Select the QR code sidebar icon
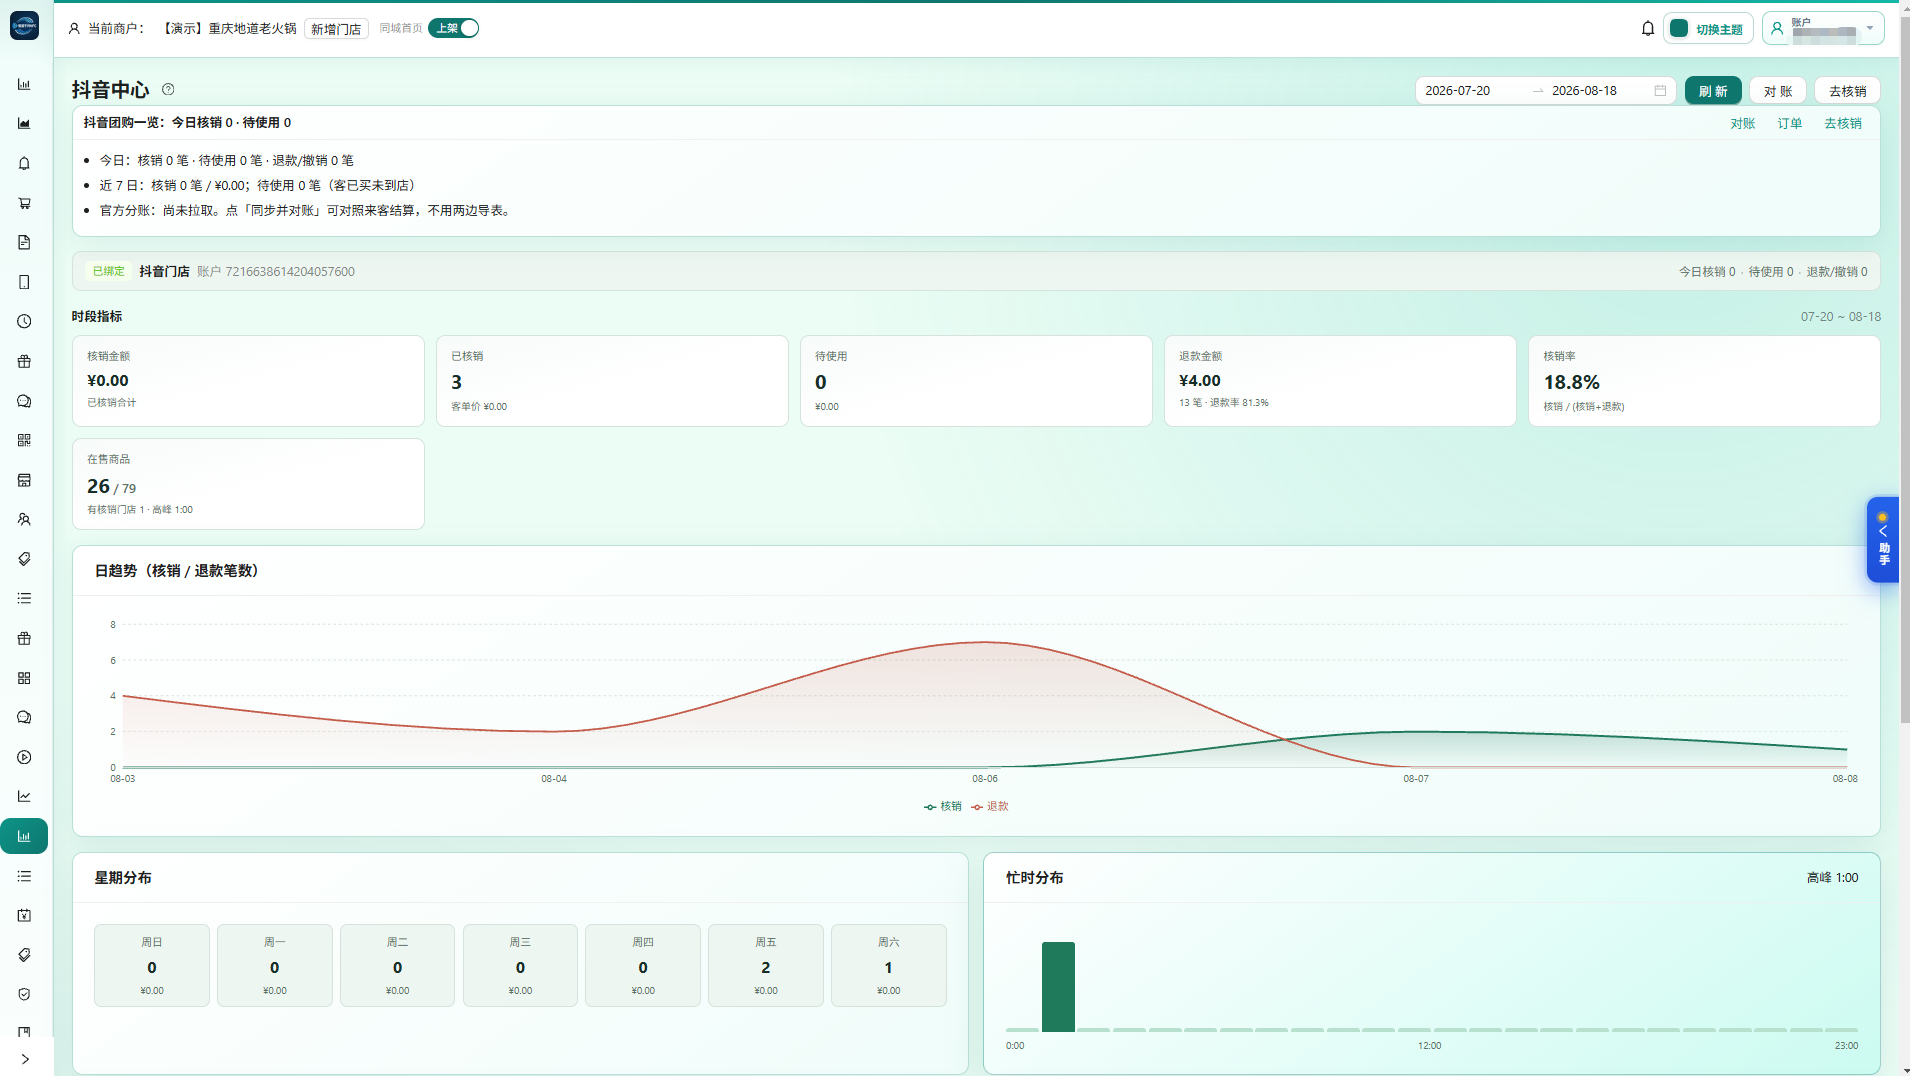This screenshot has height=1076, width=1910. click(x=24, y=441)
